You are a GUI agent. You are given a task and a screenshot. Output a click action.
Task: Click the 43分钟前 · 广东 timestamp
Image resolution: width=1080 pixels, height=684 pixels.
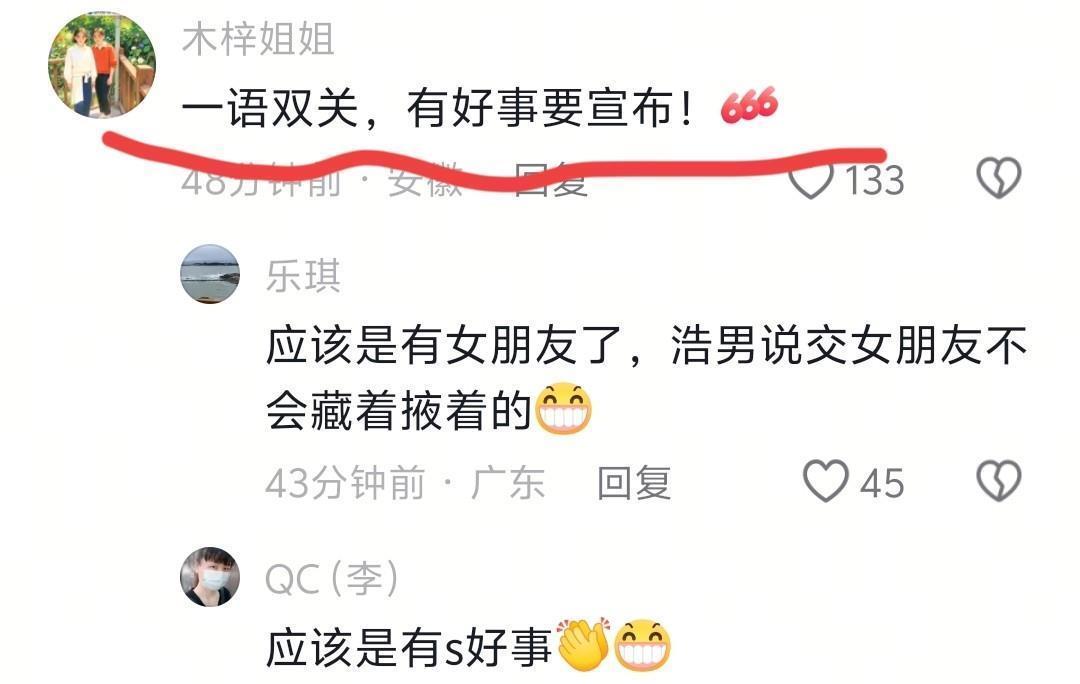(x=406, y=483)
